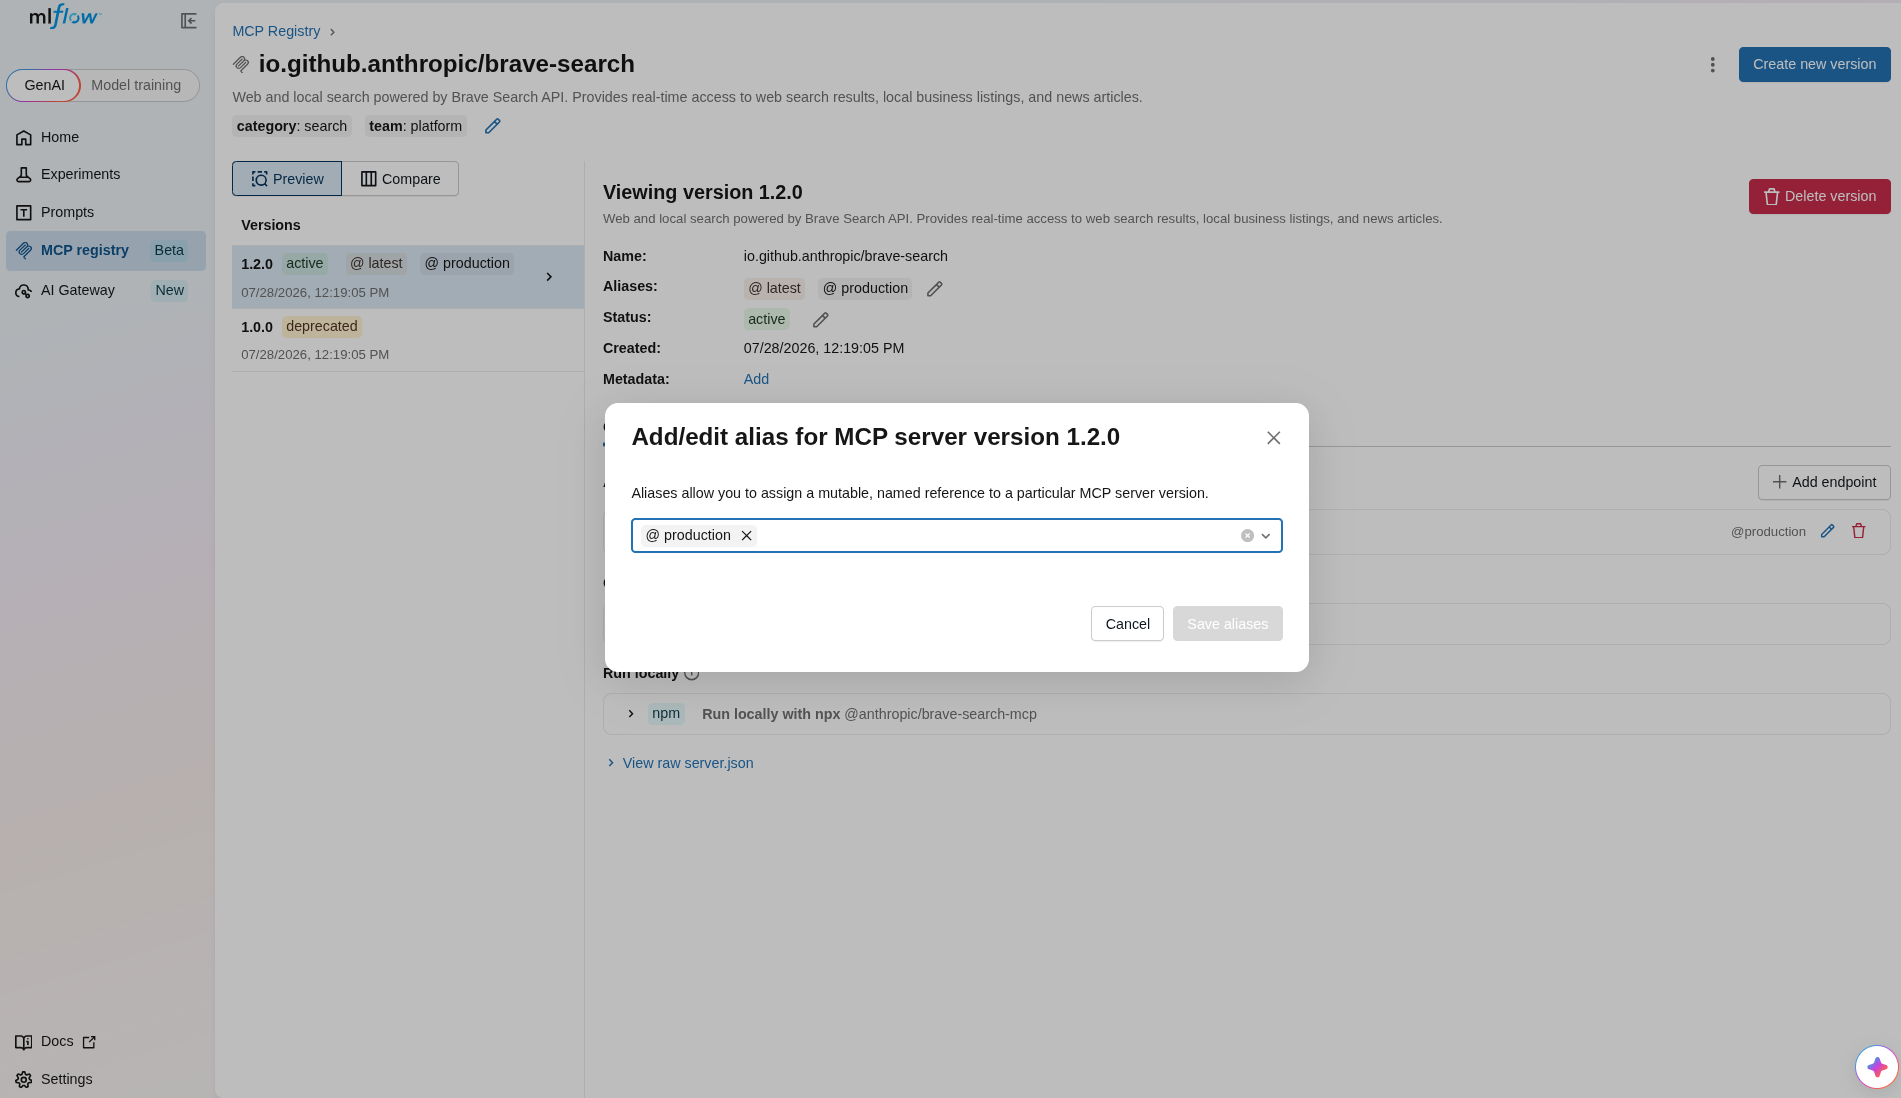1901x1098 pixels.
Task: Select the Compare view tab
Action: coord(400,179)
